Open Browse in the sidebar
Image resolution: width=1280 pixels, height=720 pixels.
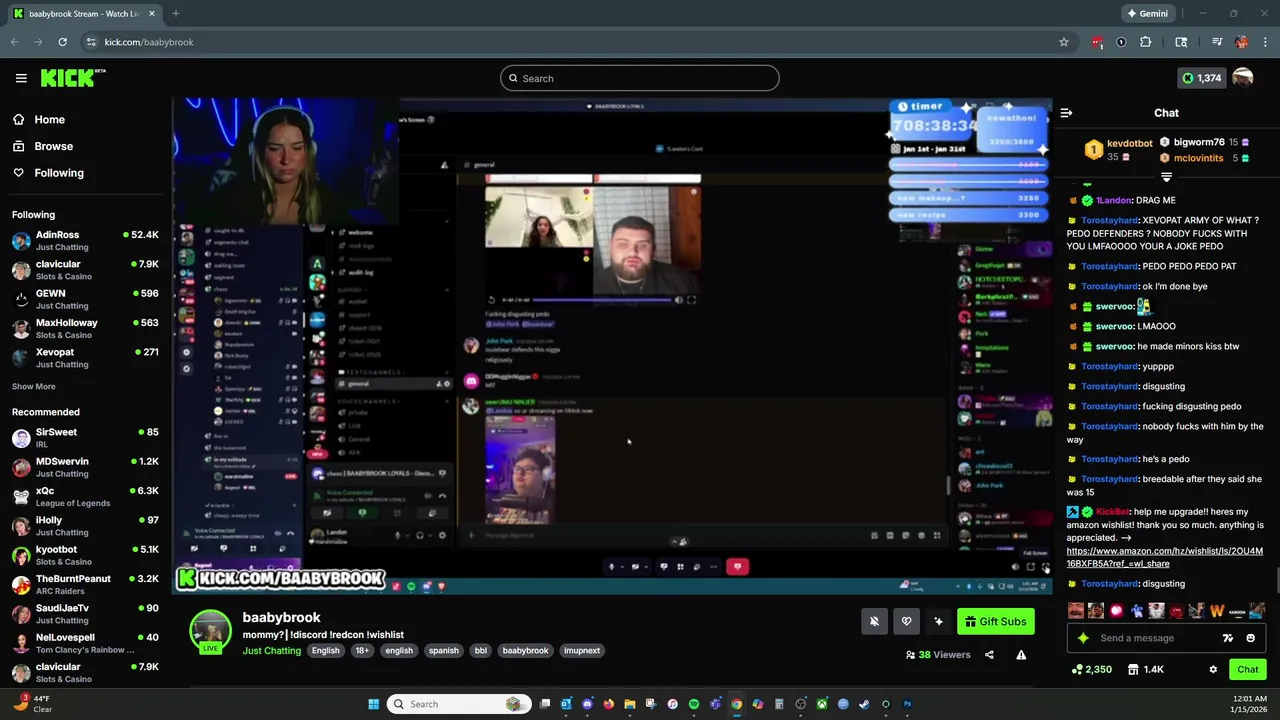pos(42,146)
